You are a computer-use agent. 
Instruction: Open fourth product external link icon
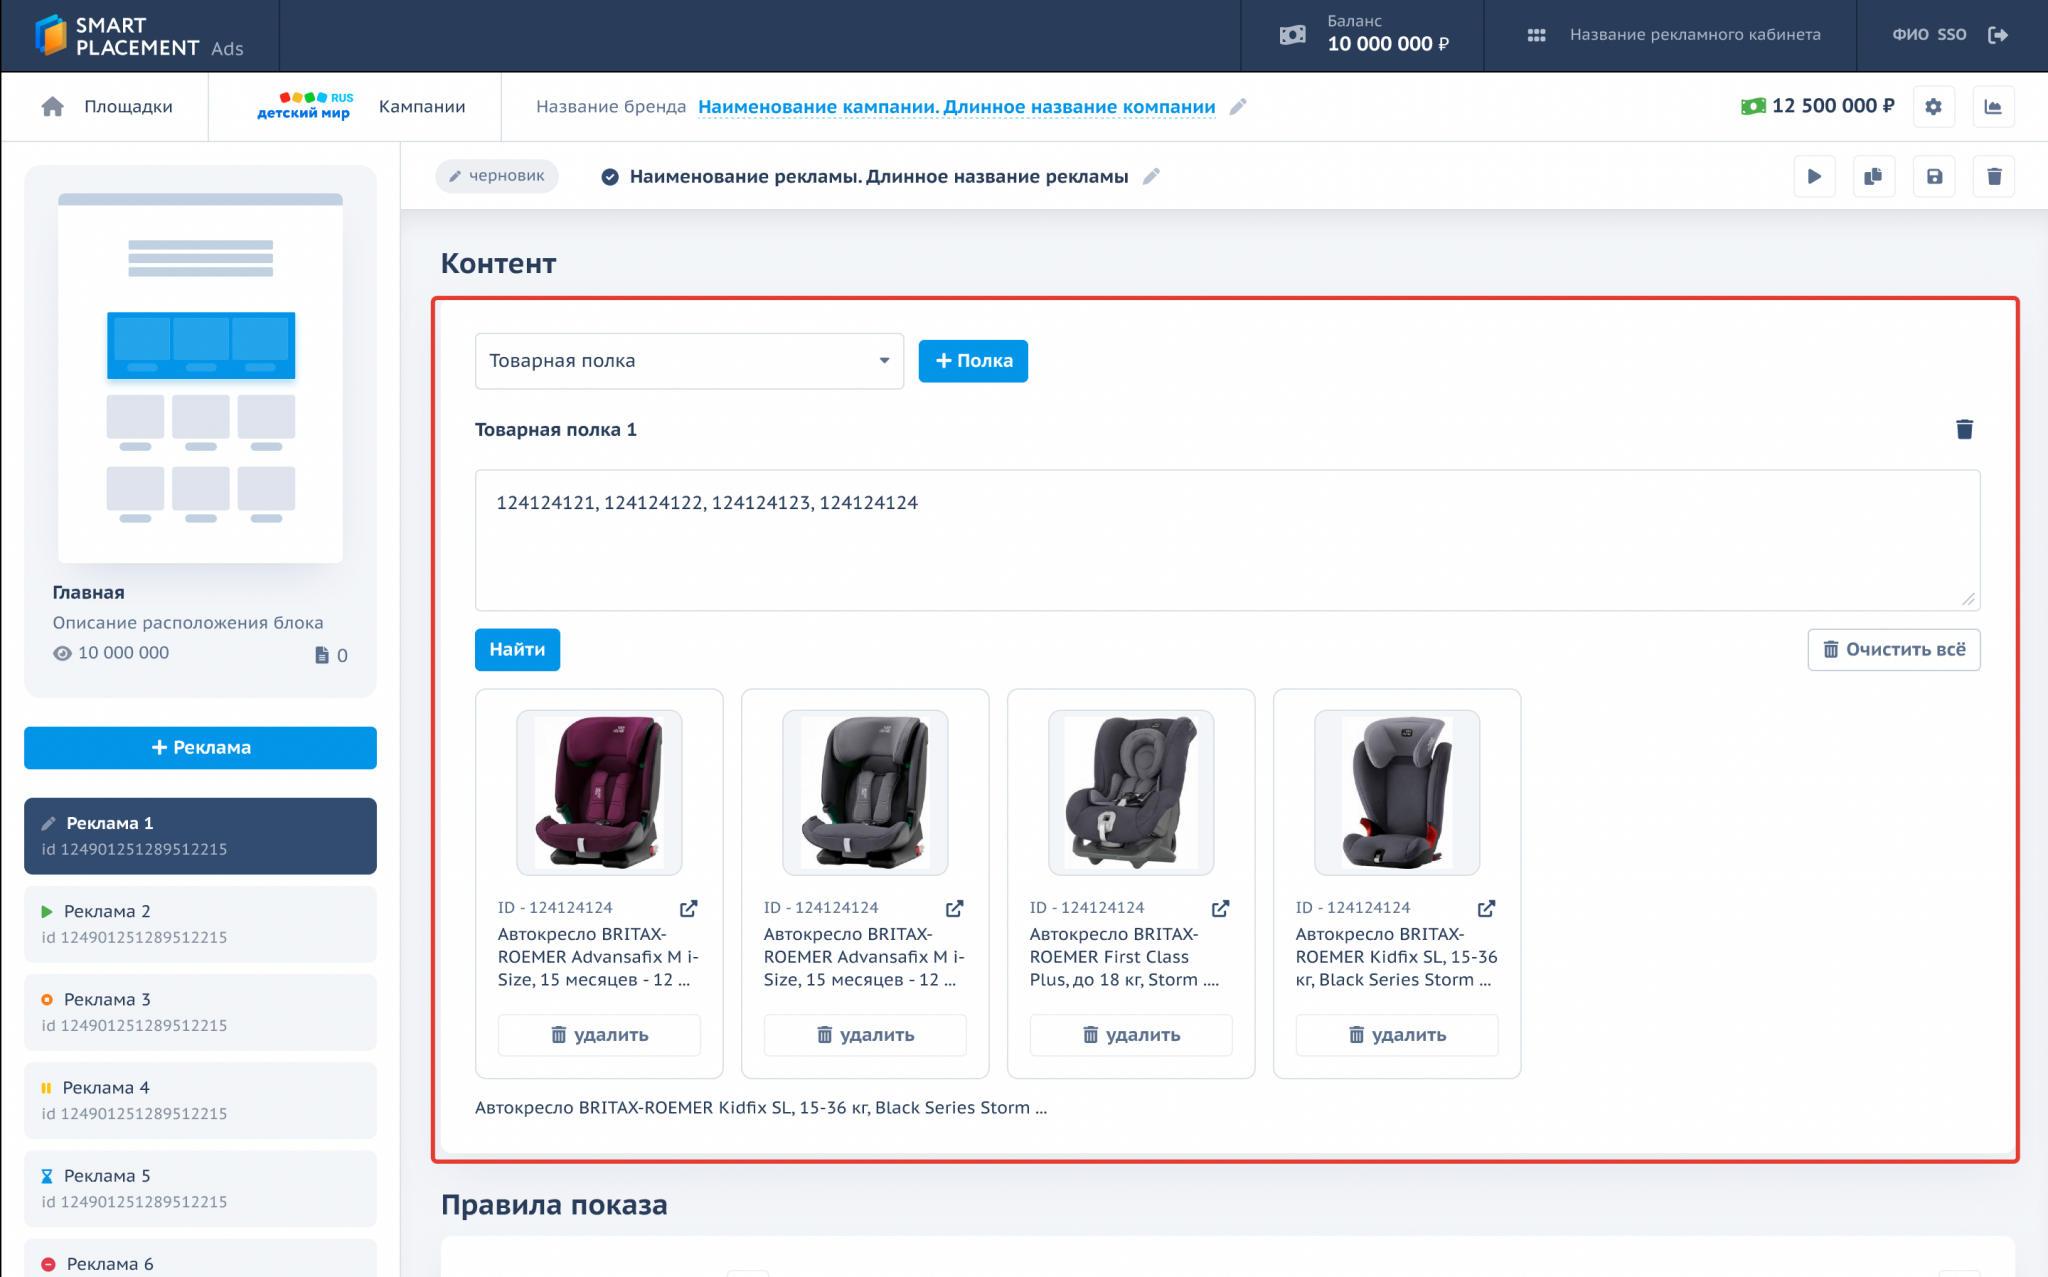1487,908
